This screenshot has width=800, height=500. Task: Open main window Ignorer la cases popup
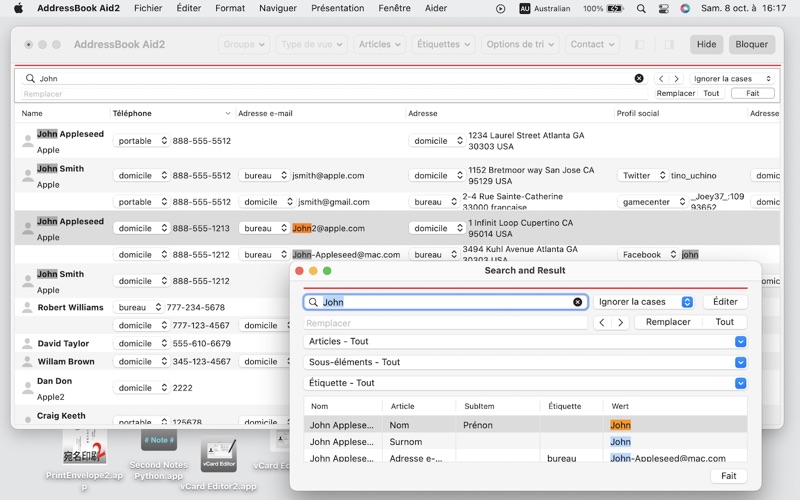pos(732,79)
